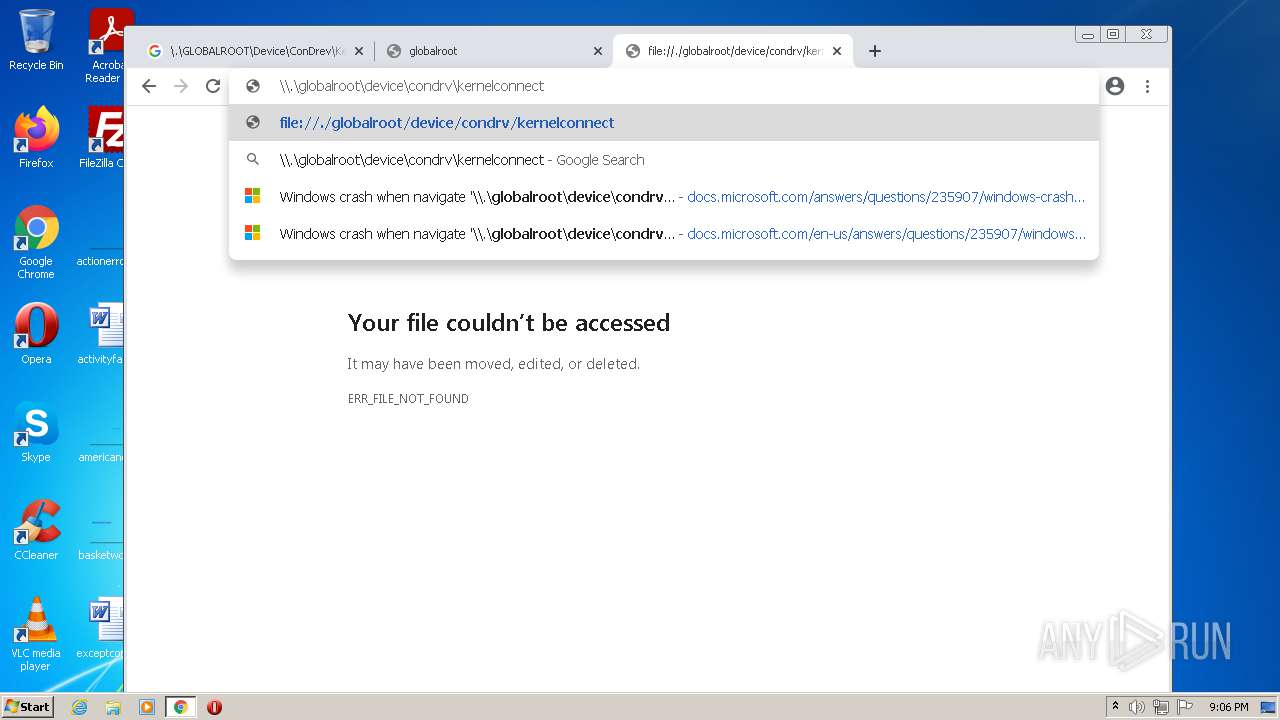Open the Opera taskbar icon

coord(214,707)
